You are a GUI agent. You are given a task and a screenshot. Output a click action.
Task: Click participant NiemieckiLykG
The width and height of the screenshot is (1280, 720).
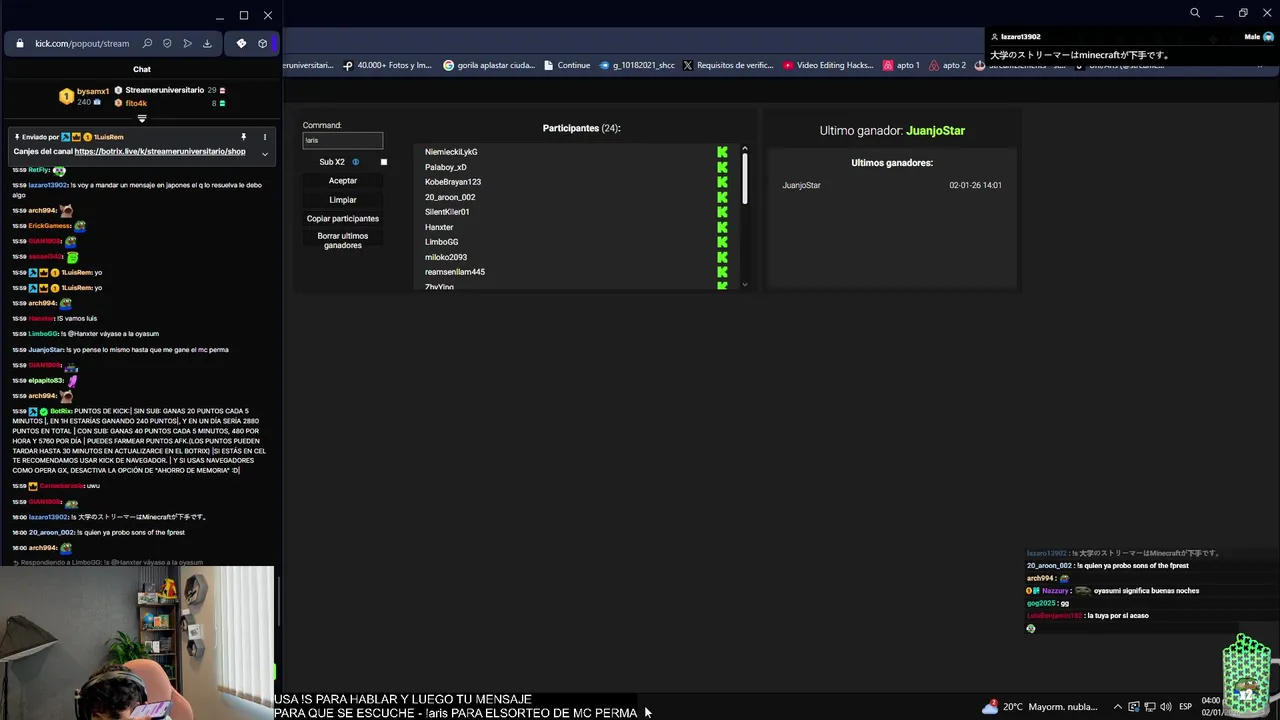coord(451,152)
